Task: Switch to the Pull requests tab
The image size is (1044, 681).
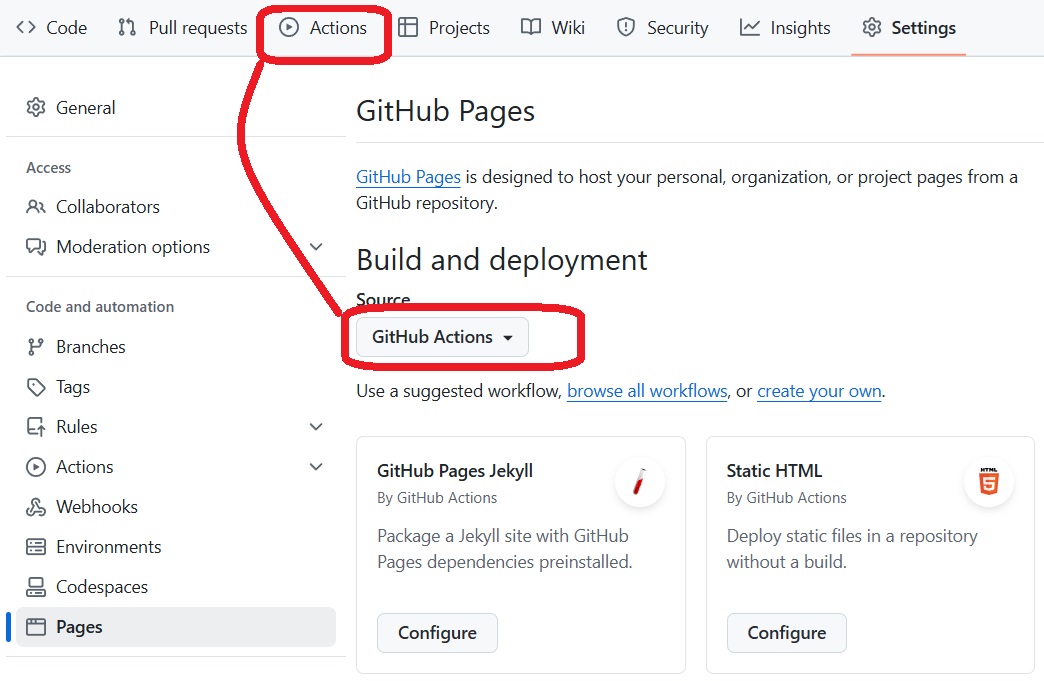Action: pyautogui.click(x=182, y=28)
